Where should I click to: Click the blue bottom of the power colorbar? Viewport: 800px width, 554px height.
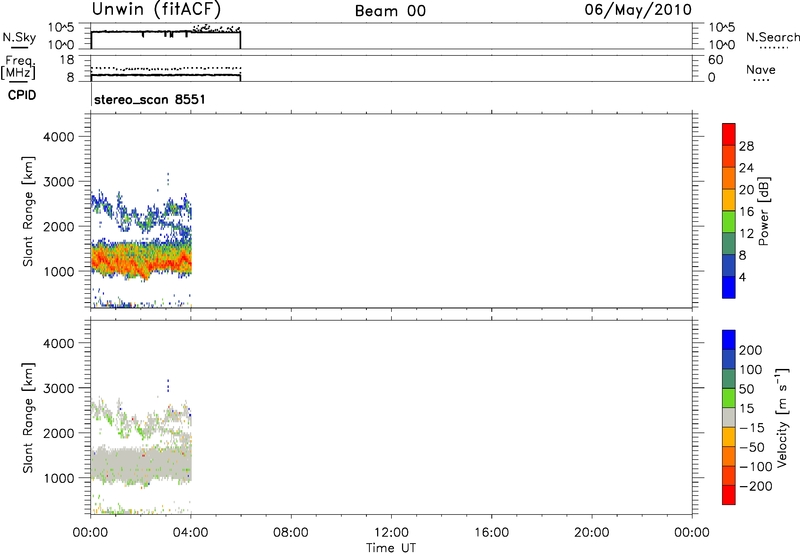click(x=729, y=287)
